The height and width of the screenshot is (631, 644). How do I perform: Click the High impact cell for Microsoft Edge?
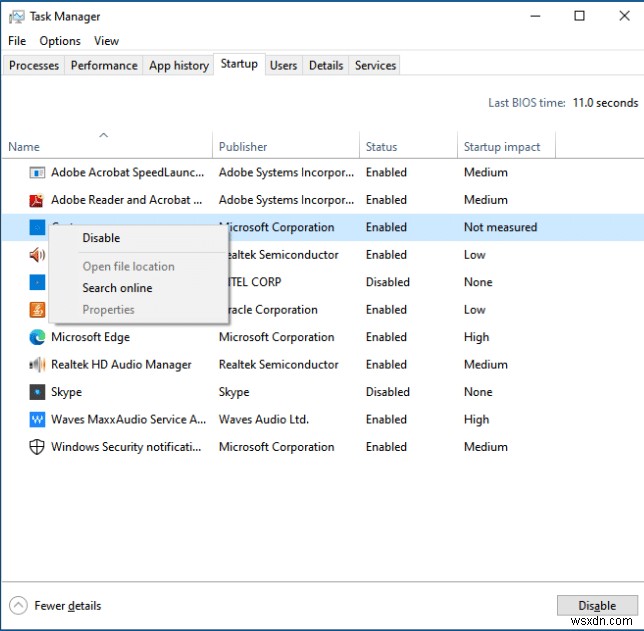click(x=476, y=337)
